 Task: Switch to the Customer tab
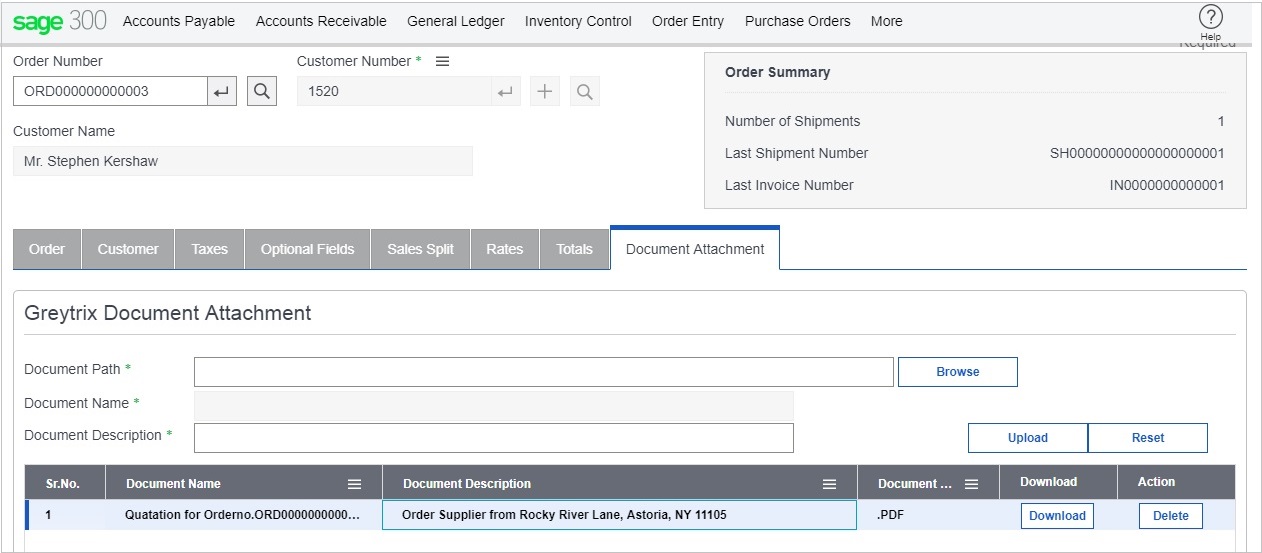click(128, 249)
